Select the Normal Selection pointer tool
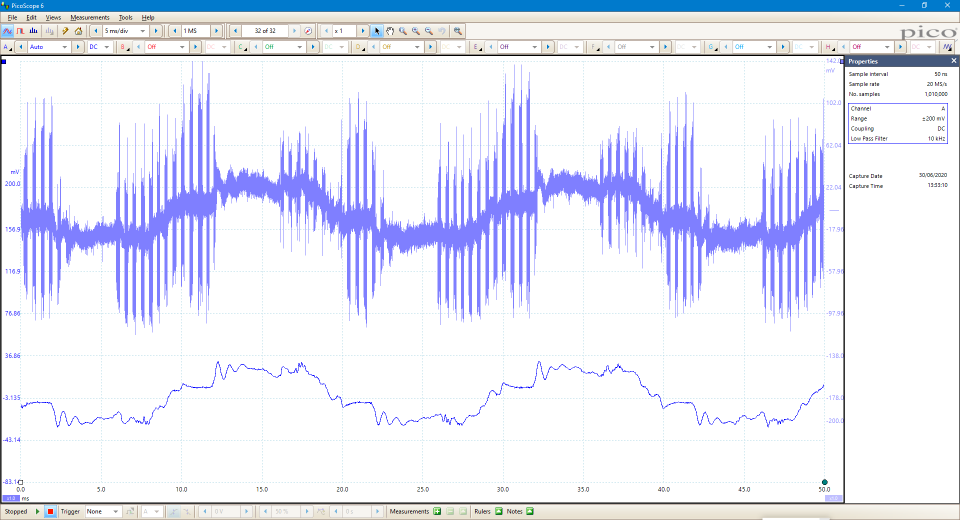Screen dimensions: 960x520 (x=377, y=31)
